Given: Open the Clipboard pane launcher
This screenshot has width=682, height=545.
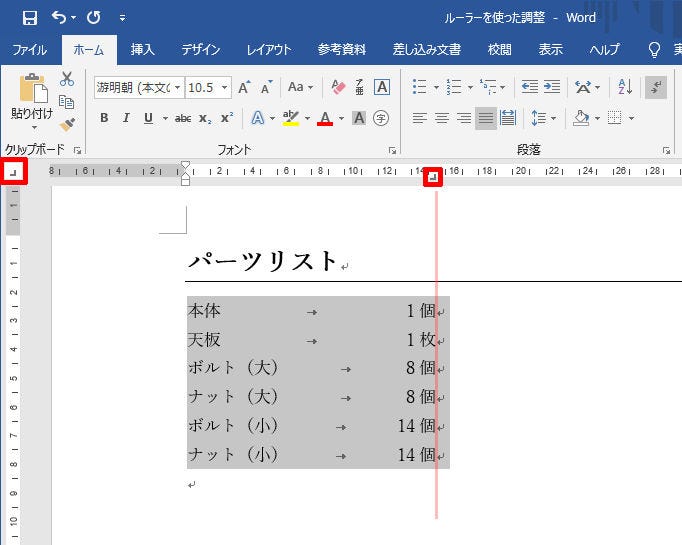Looking at the screenshot, I should (x=77, y=150).
